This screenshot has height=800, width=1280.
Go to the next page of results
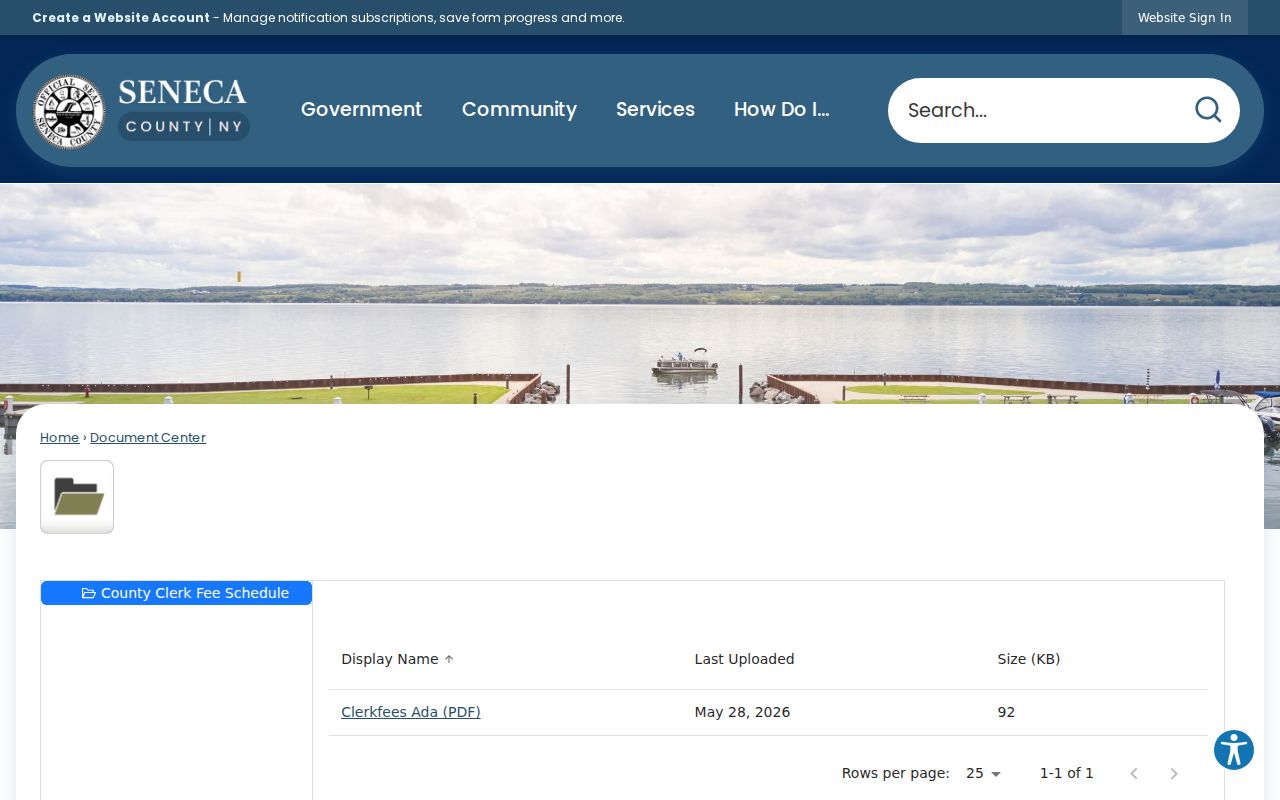pyautogui.click(x=1174, y=773)
